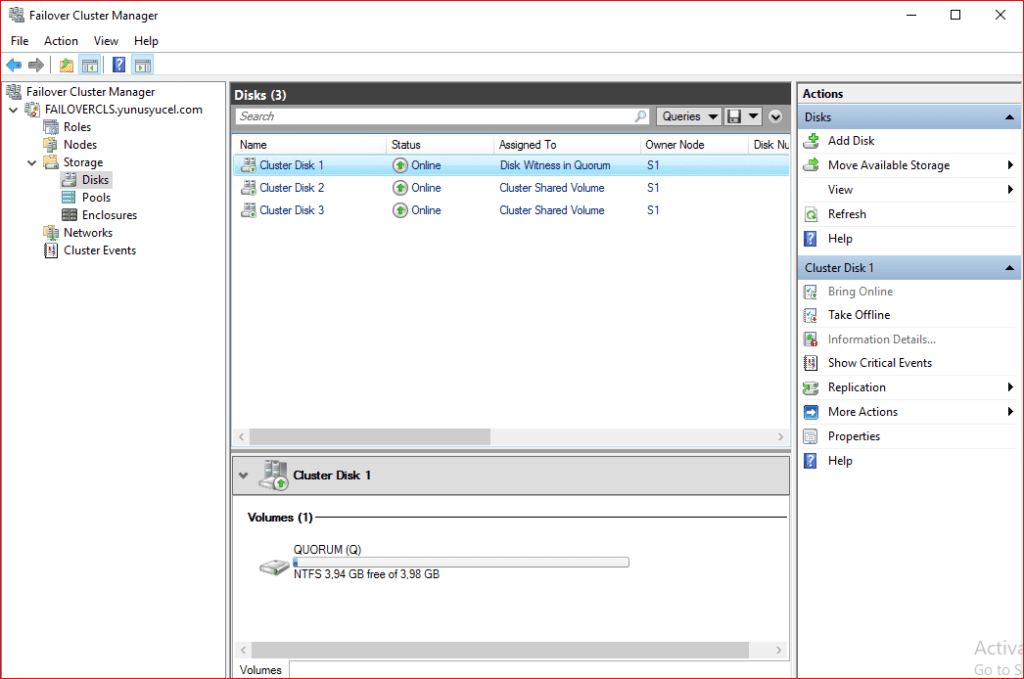Click the Cluster Disk 3 row icon

tap(248, 210)
